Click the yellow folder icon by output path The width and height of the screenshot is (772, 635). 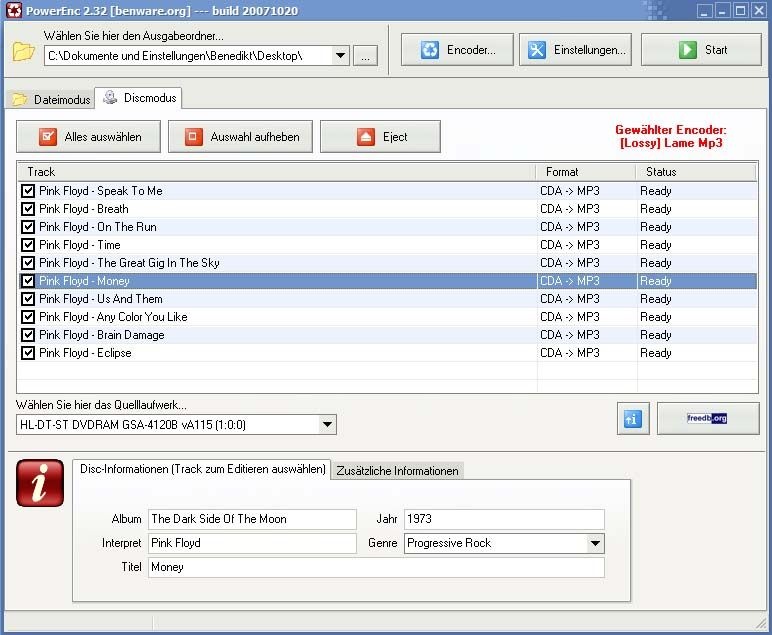[24, 52]
